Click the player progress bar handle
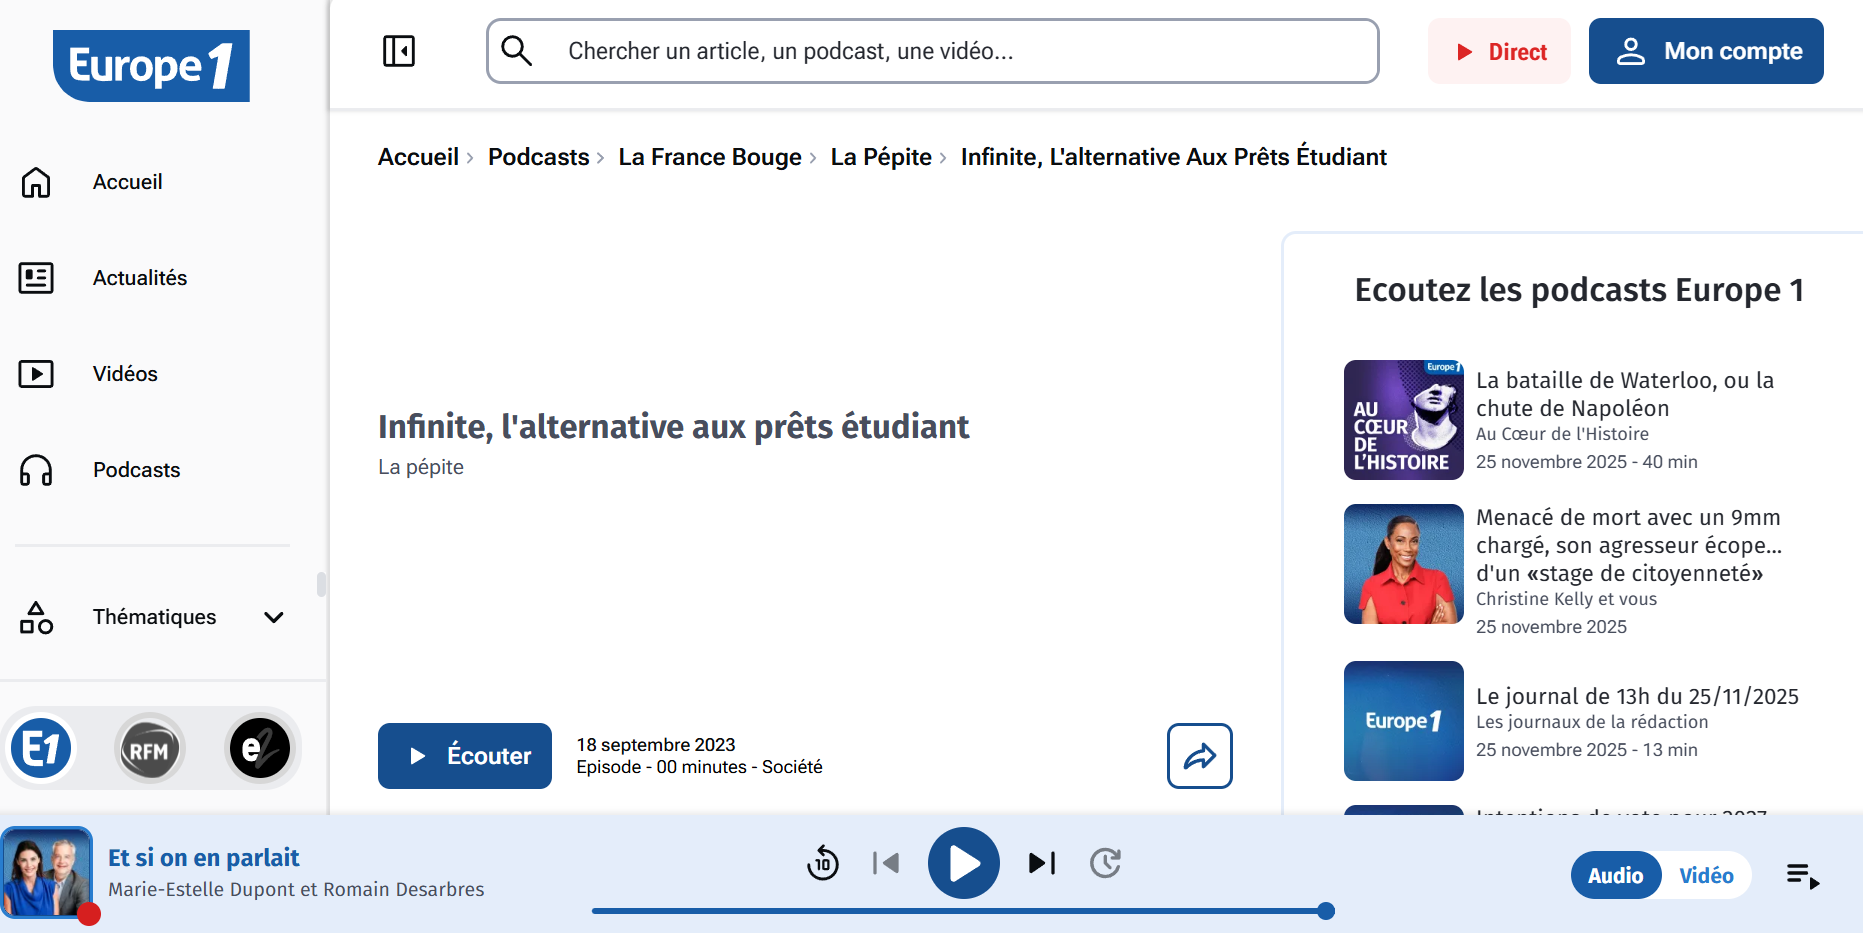Viewport: 1863px width, 933px height. click(1326, 911)
